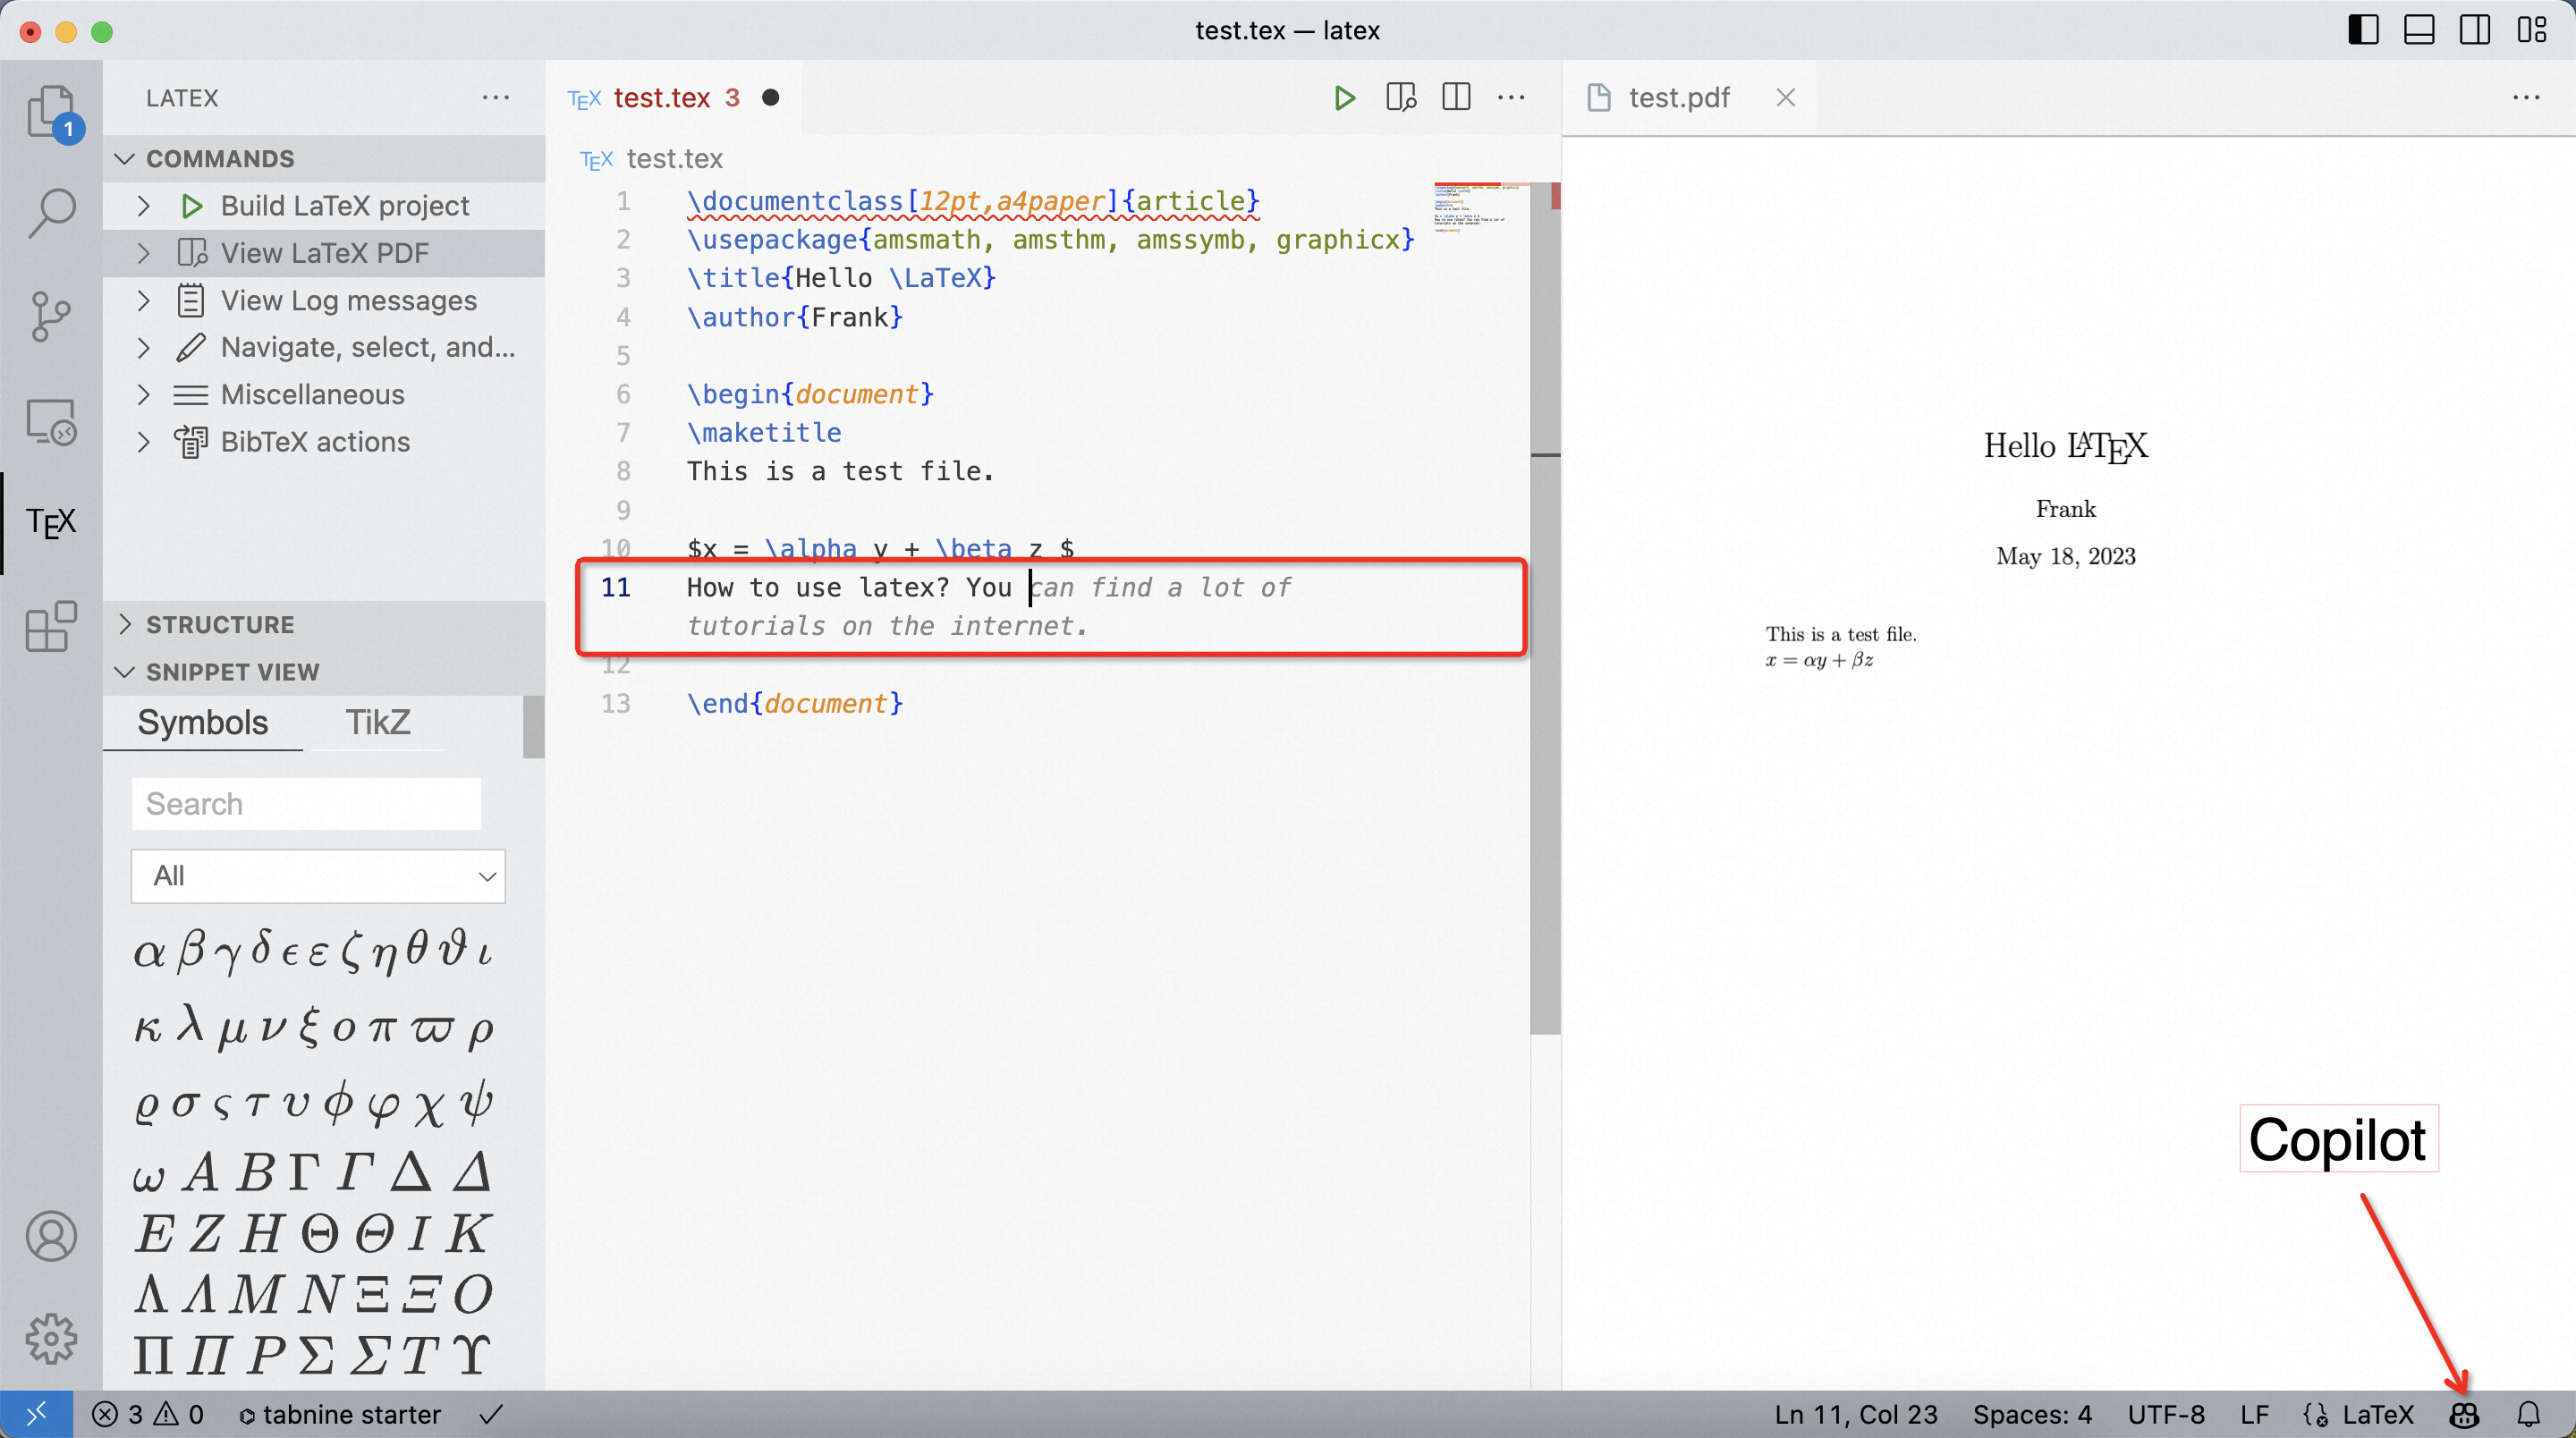The width and height of the screenshot is (2576, 1438).
Task: Insert capital Pi symbol from snippet view
Action: point(152,1356)
